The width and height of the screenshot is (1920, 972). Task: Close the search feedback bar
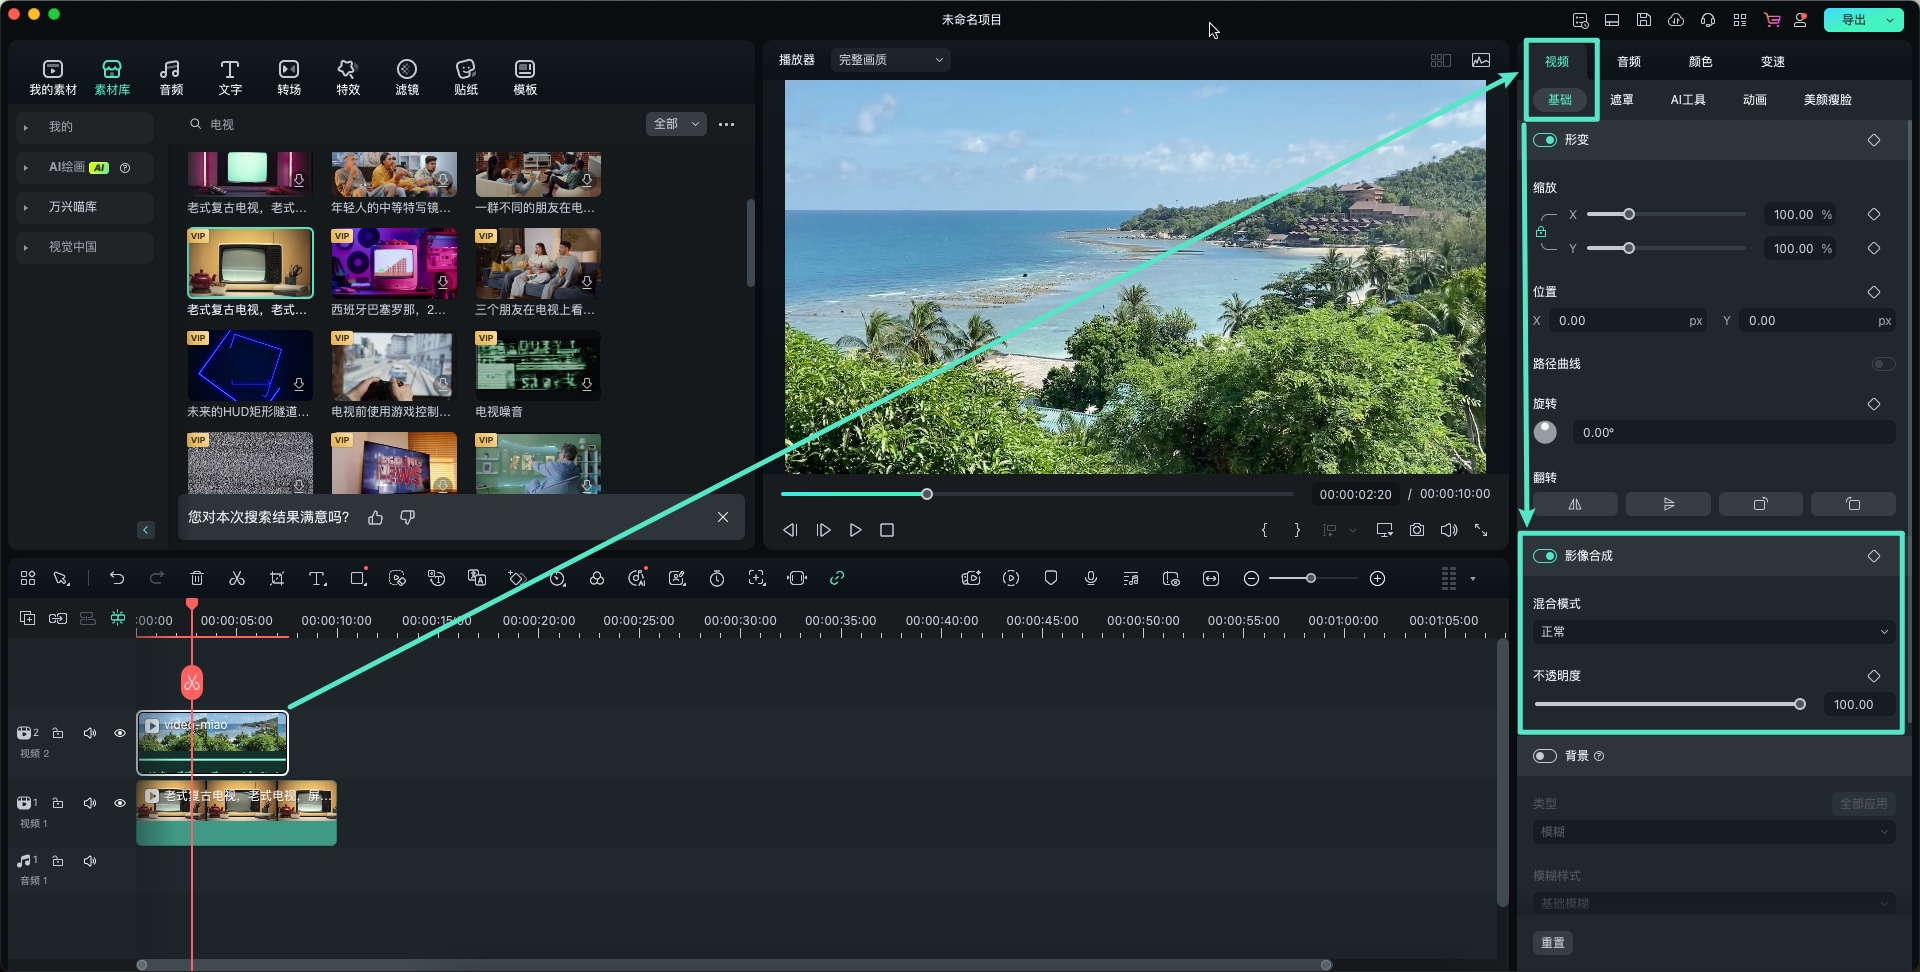point(723,517)
